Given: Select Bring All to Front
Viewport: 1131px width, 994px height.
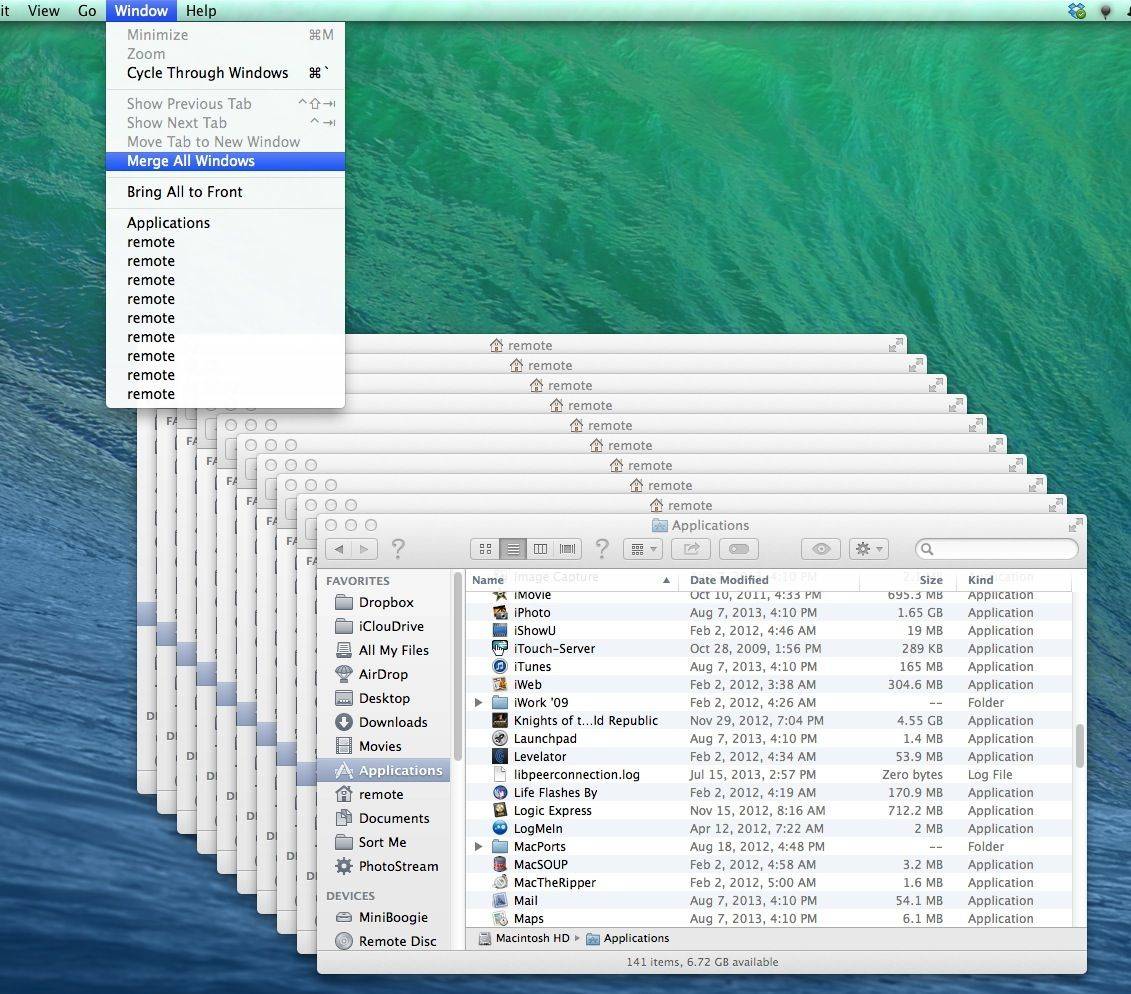Looking at the screenshot, I should click(x=185, y=192).
